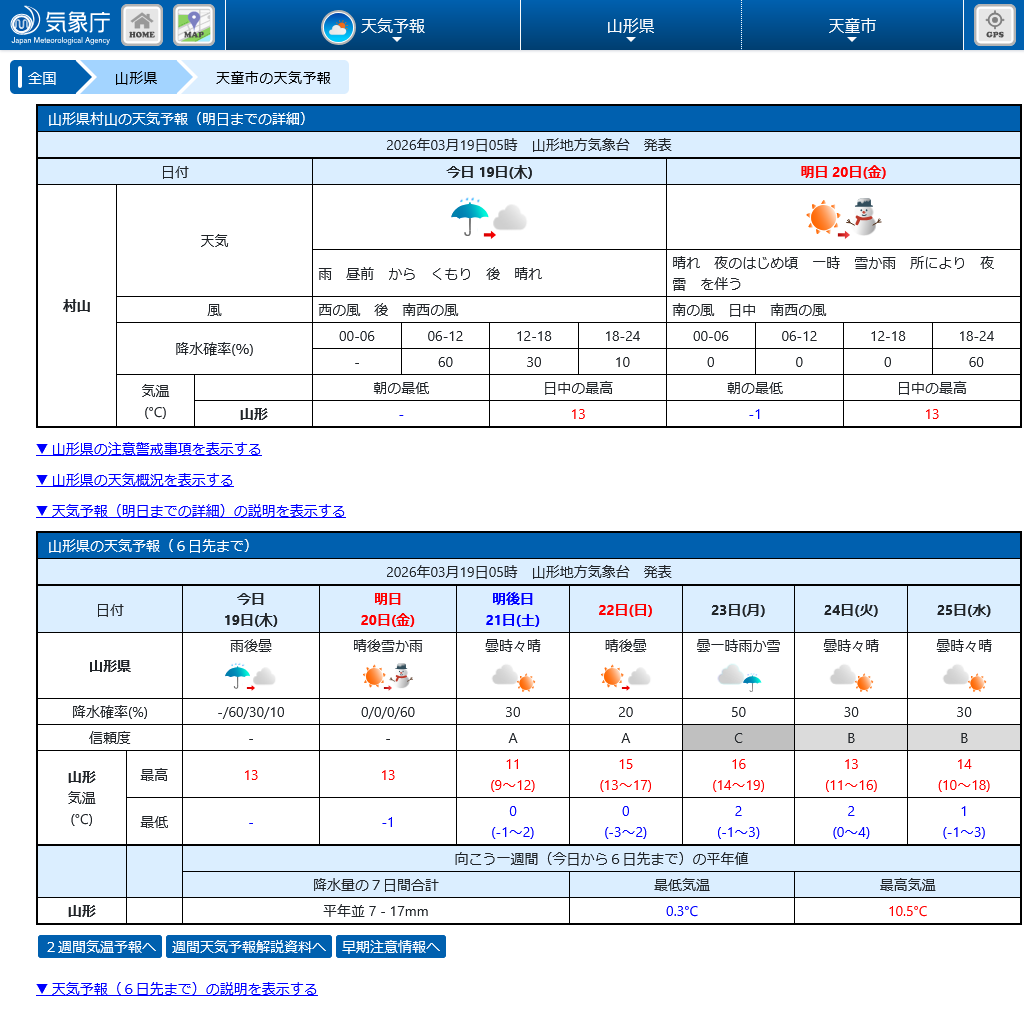
Task: Click the 晴後雪か雨 weekly icon for 20日
Action: (x=388, y=677)
